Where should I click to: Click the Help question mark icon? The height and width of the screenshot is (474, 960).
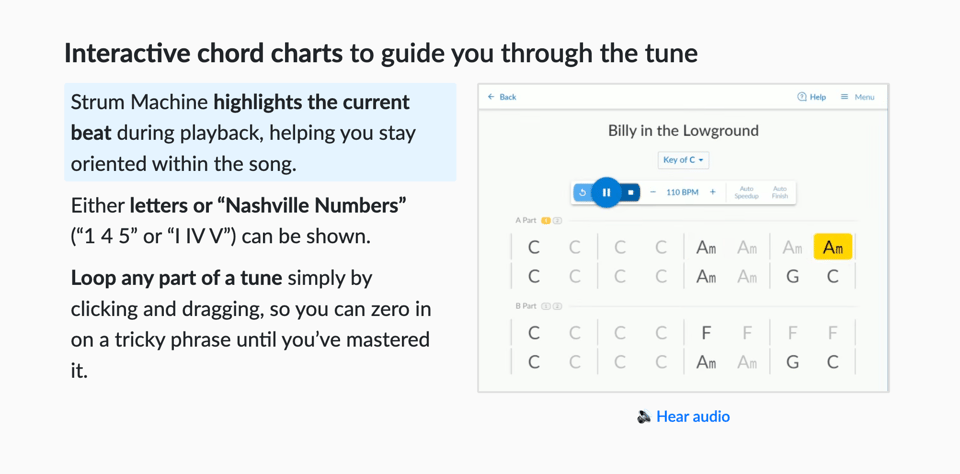(801, 97)
